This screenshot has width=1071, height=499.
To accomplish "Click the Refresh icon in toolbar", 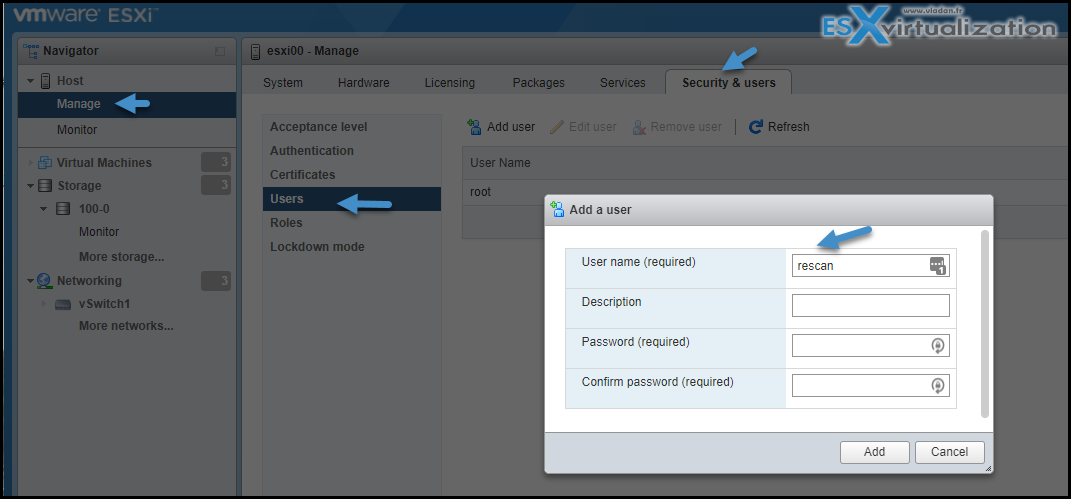I will coord(755,127).
